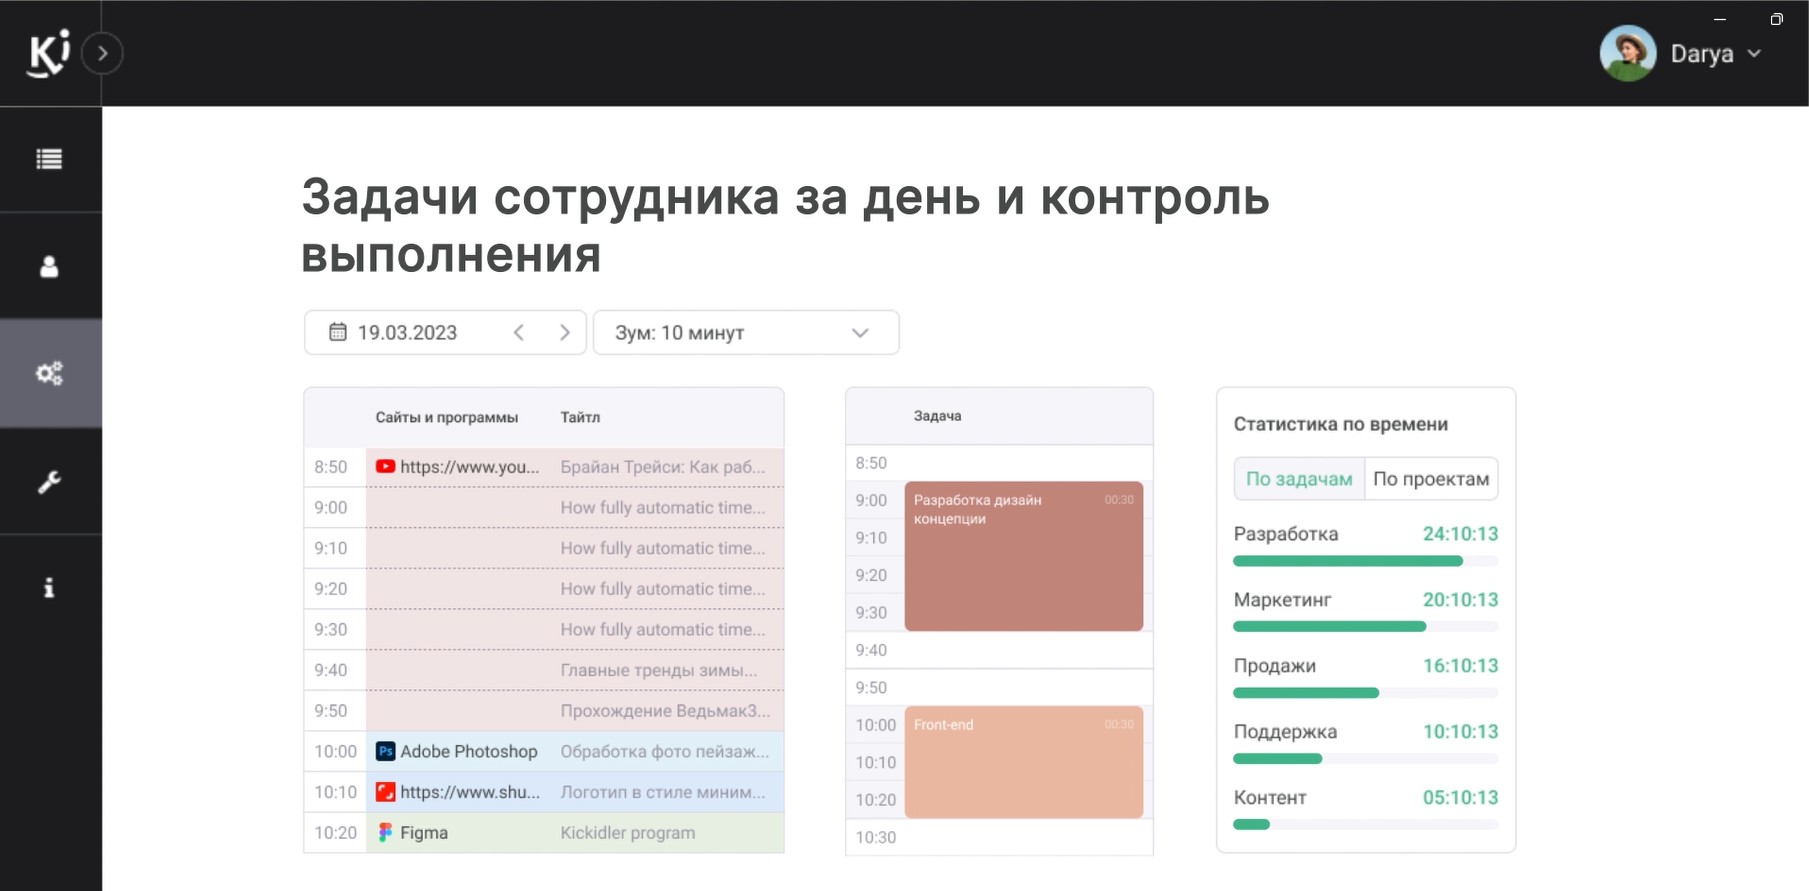The height and width of the screenshot is (891, 1809).
Task: Go to next day with right arrow
Action: click(x=565, y=332)
